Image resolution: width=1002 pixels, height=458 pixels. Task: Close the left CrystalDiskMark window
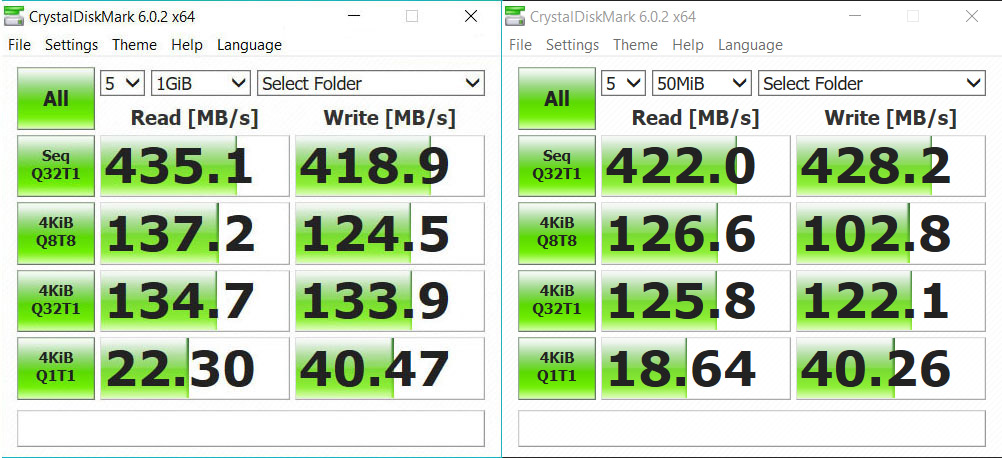[x=471, y=17]
